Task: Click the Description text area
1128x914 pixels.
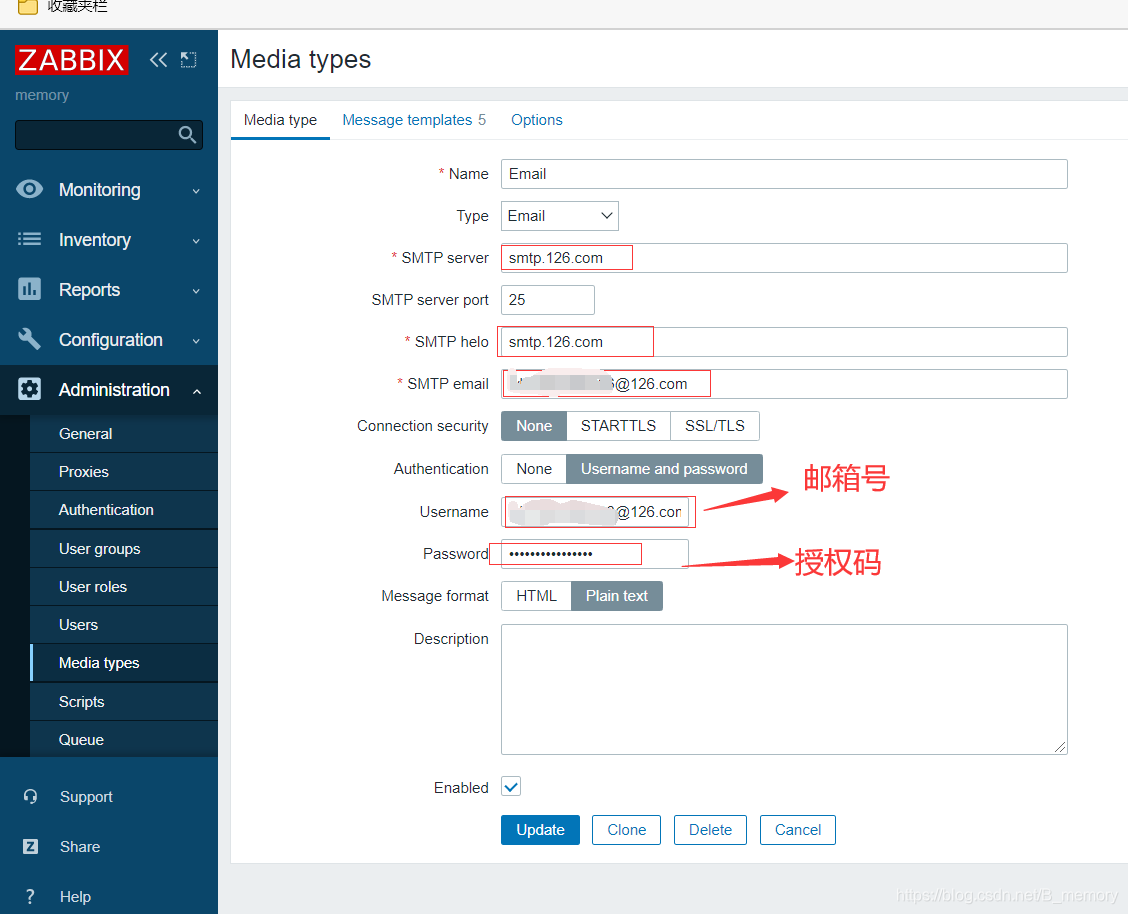Action: point(784,689)
